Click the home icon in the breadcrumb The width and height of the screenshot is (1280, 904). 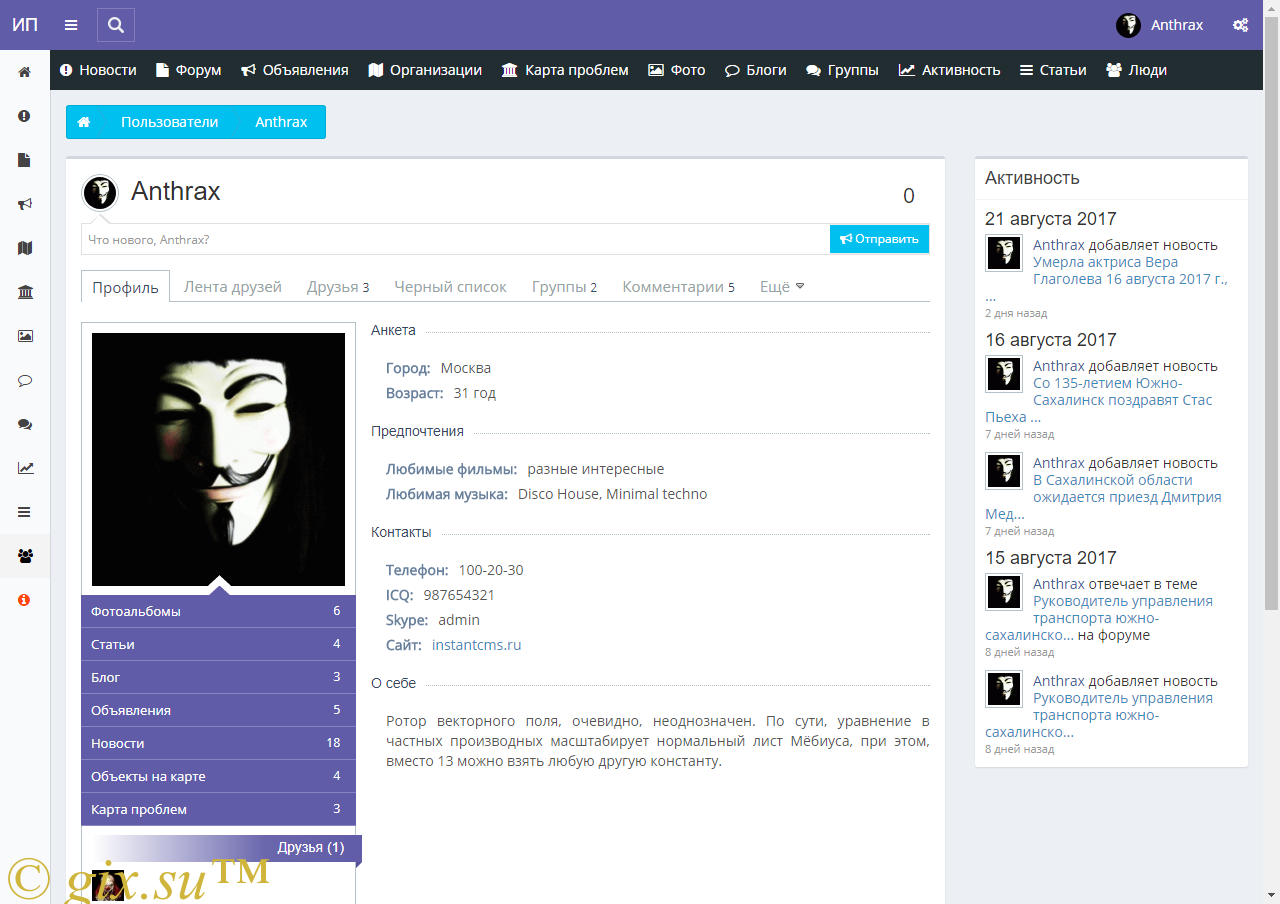click(x=84, y=122)
